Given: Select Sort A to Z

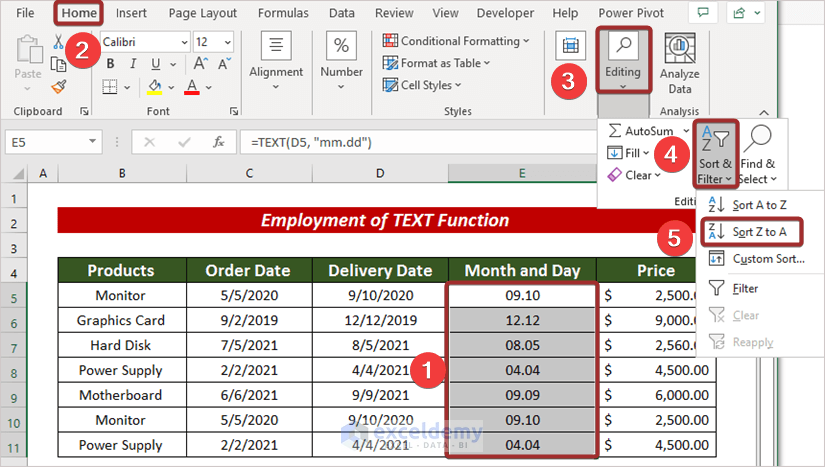Looking at the screenshot, I should (759, 205).
